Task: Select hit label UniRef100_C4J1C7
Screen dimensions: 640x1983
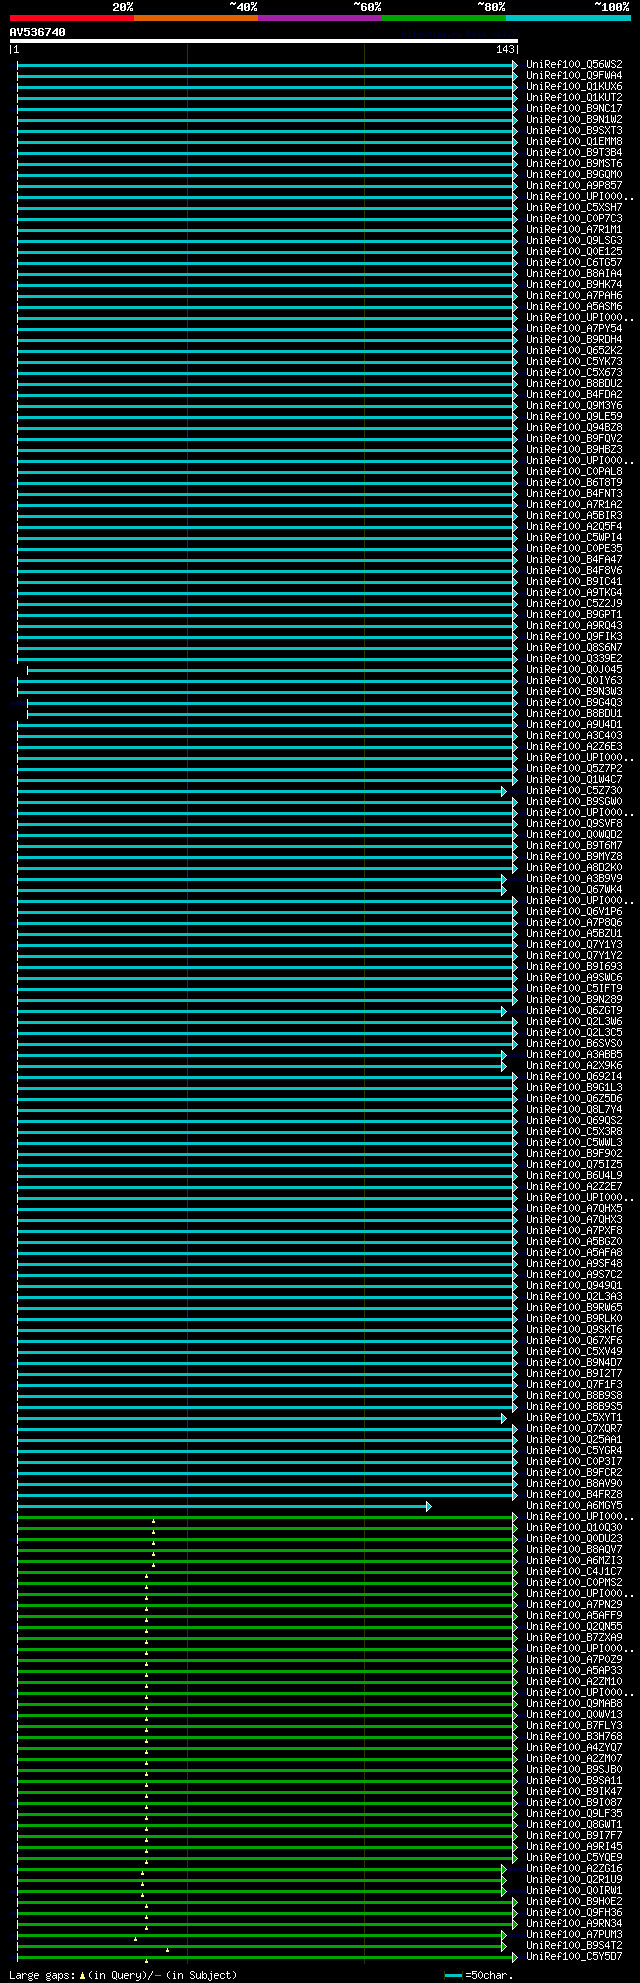Action: tap(574, 1572)
